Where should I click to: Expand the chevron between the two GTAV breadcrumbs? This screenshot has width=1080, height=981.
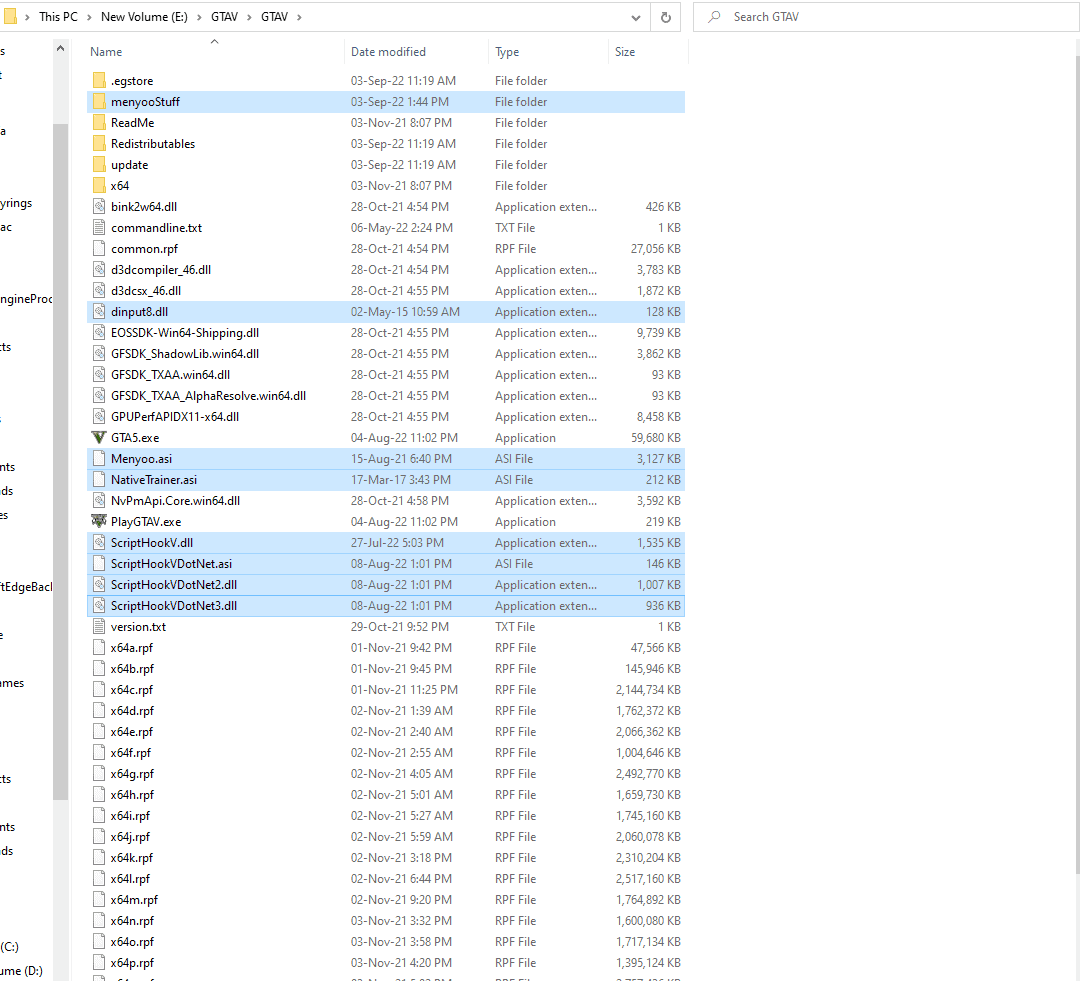(x=249, y=17)
